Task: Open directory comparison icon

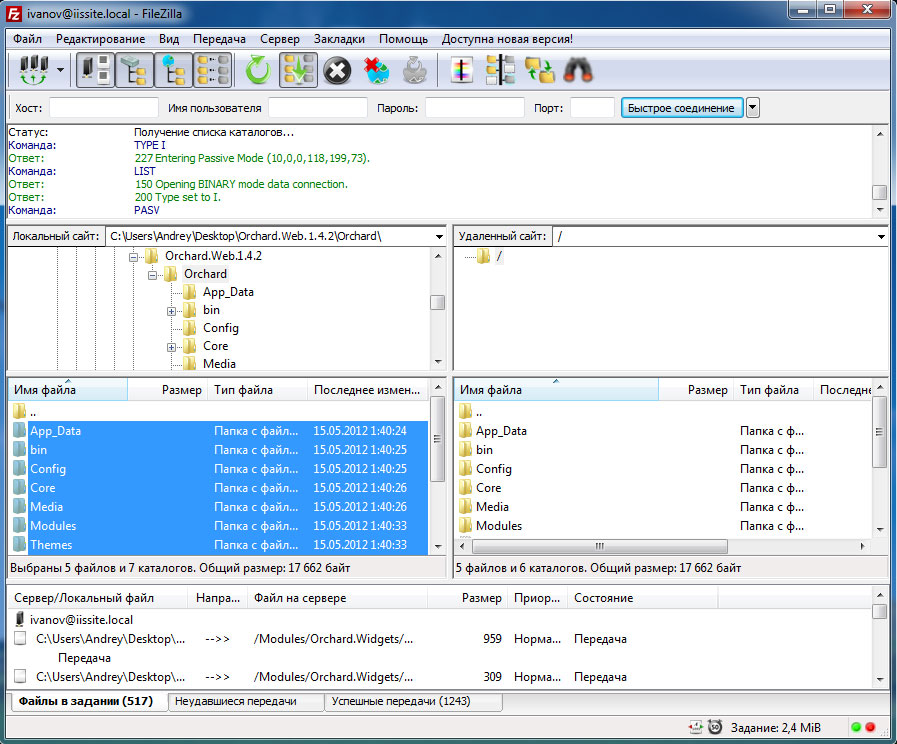Action: pyautogui.click(x=499, y=70)
